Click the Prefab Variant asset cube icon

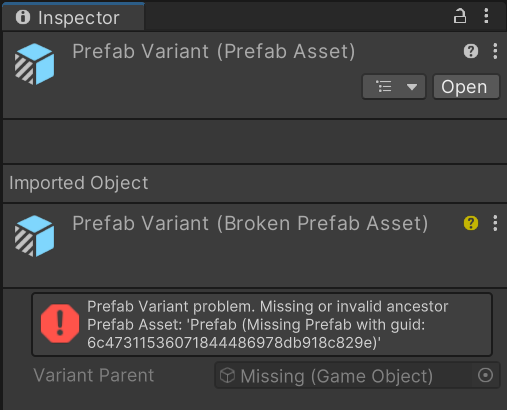click(34, 64)
